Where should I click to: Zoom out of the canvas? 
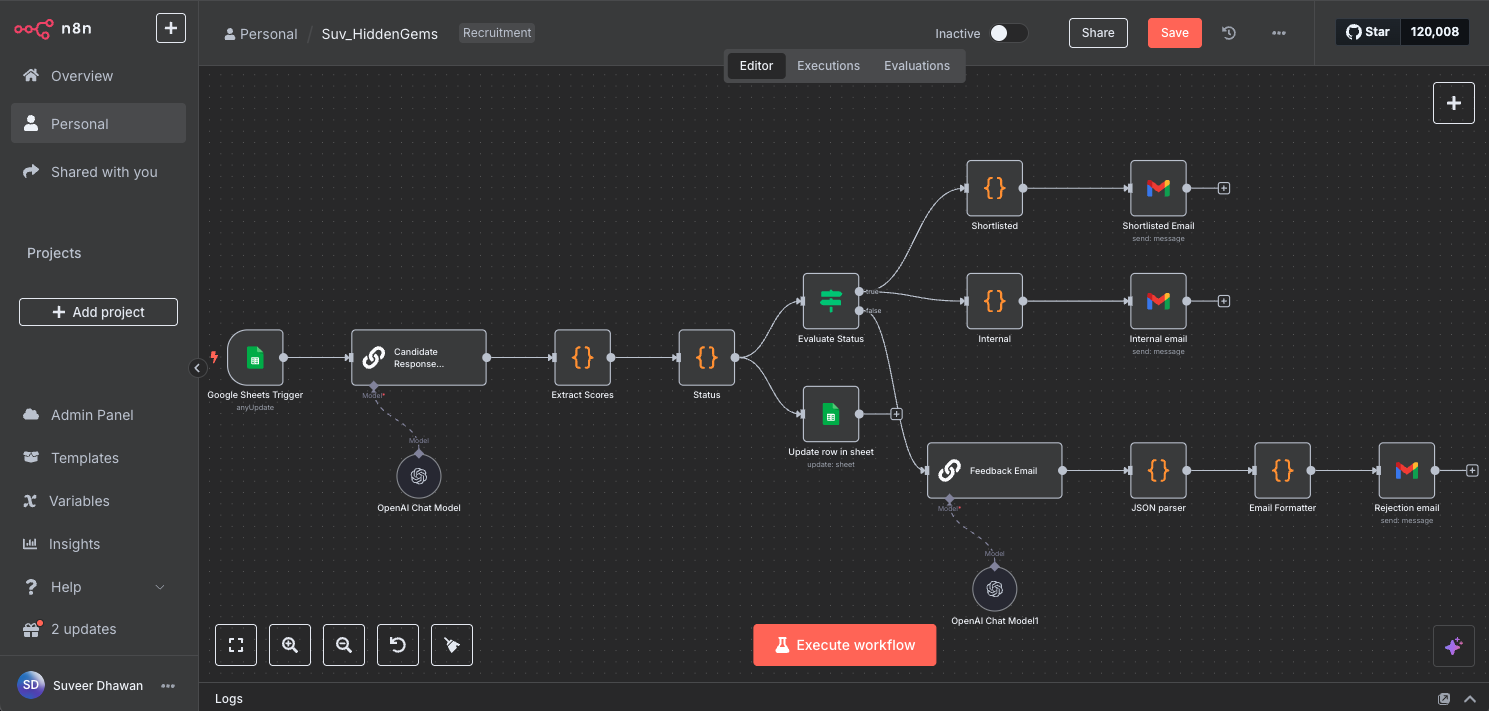click(x=344, y=645)
